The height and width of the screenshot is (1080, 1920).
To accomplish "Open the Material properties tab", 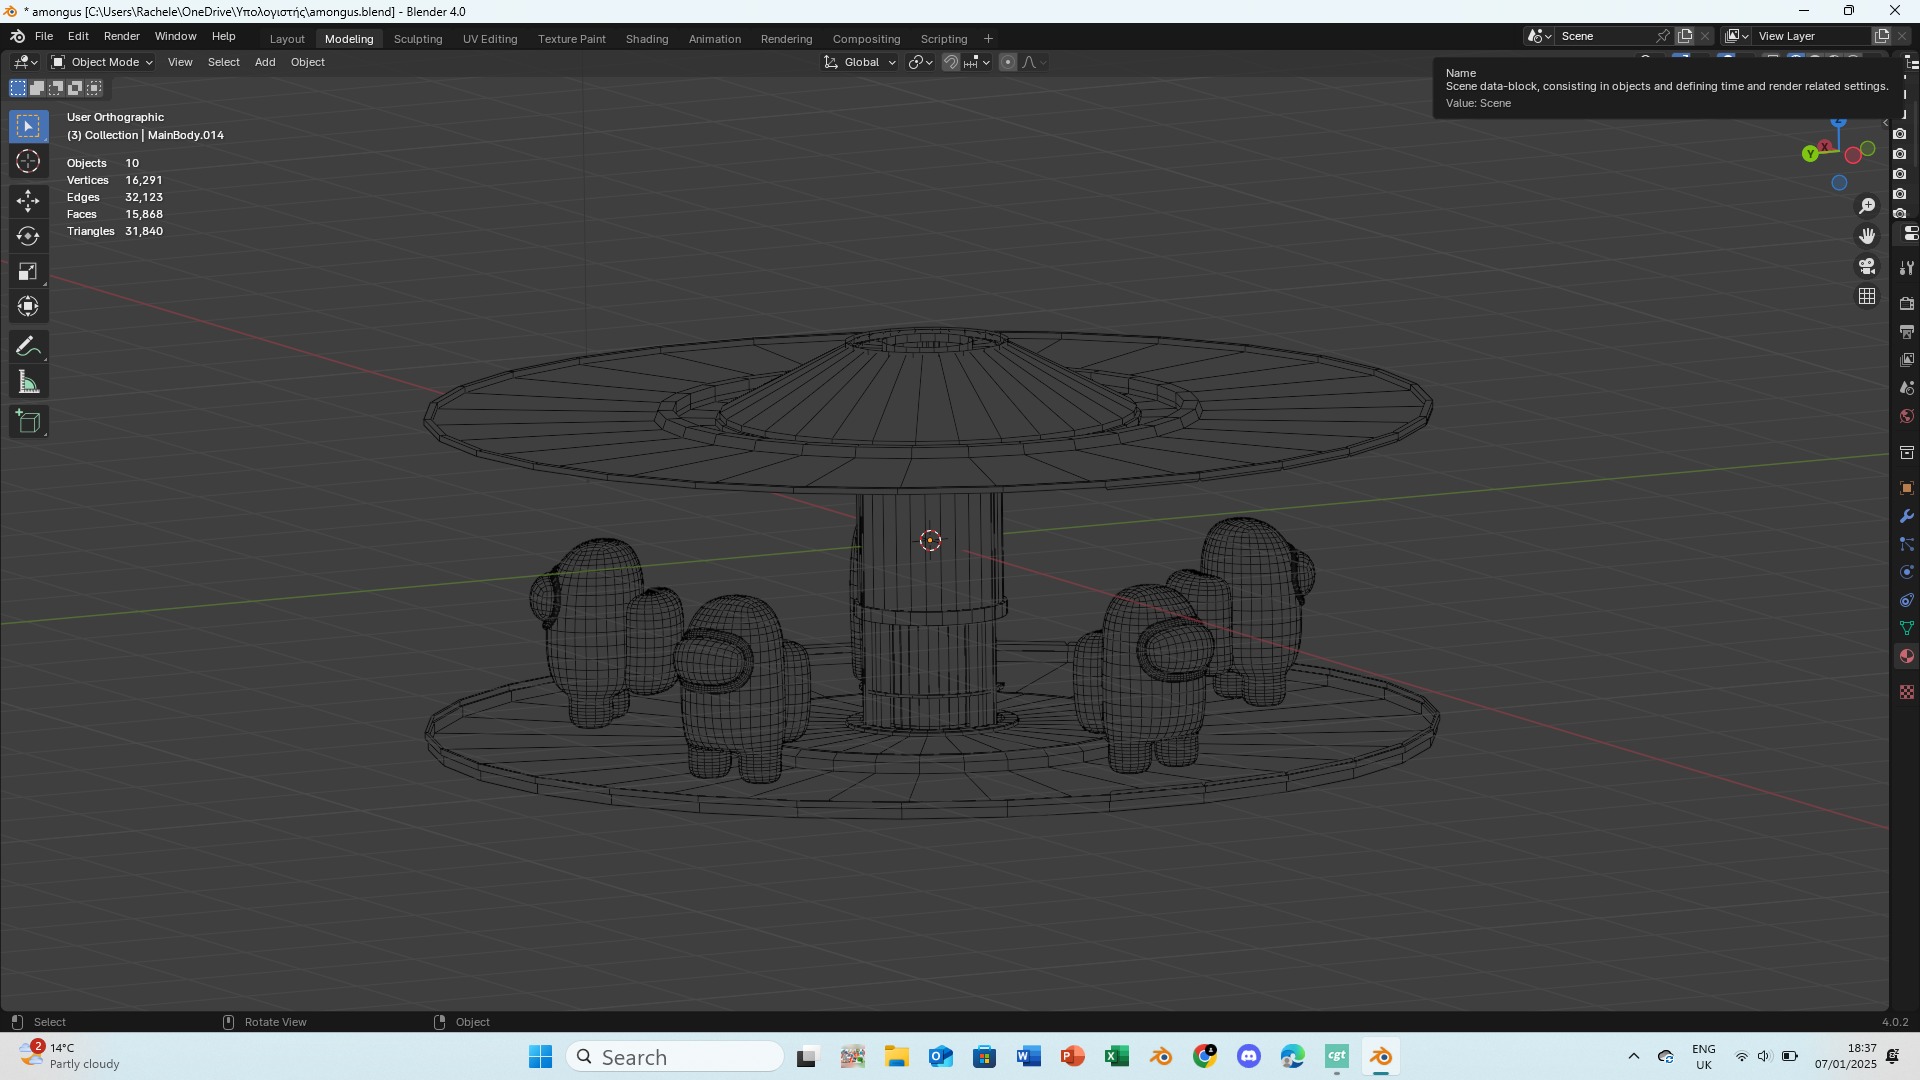I will (1907, 656).
